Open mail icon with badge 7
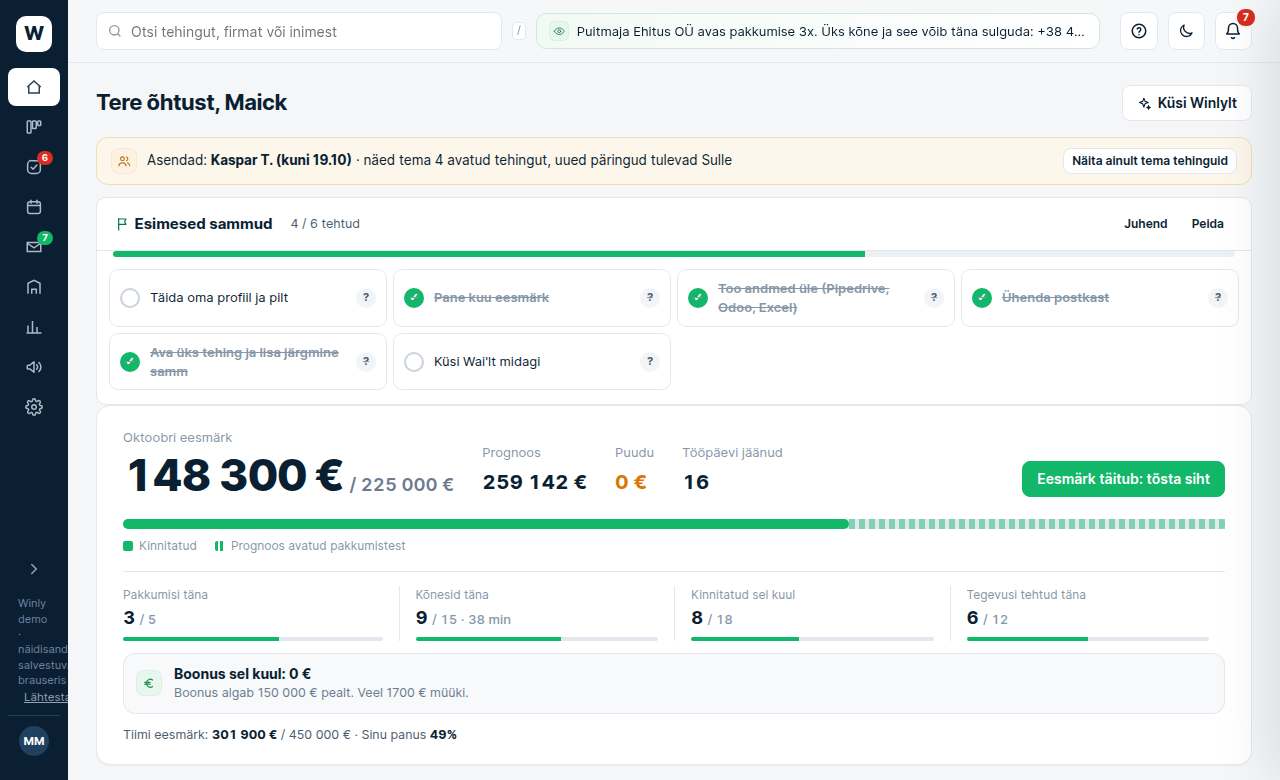Screen dimensions: 1280x780 (x=34, y=247)
